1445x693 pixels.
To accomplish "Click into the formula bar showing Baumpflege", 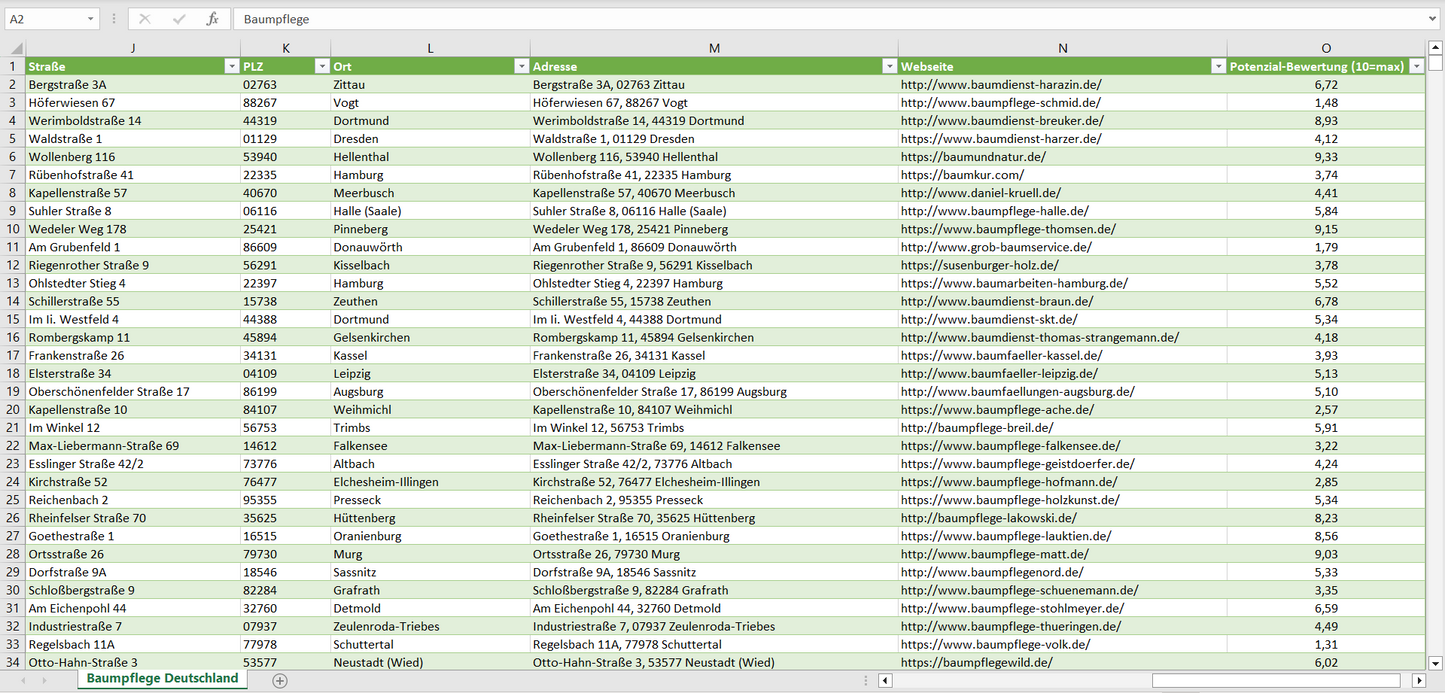I will pos(800,19).
